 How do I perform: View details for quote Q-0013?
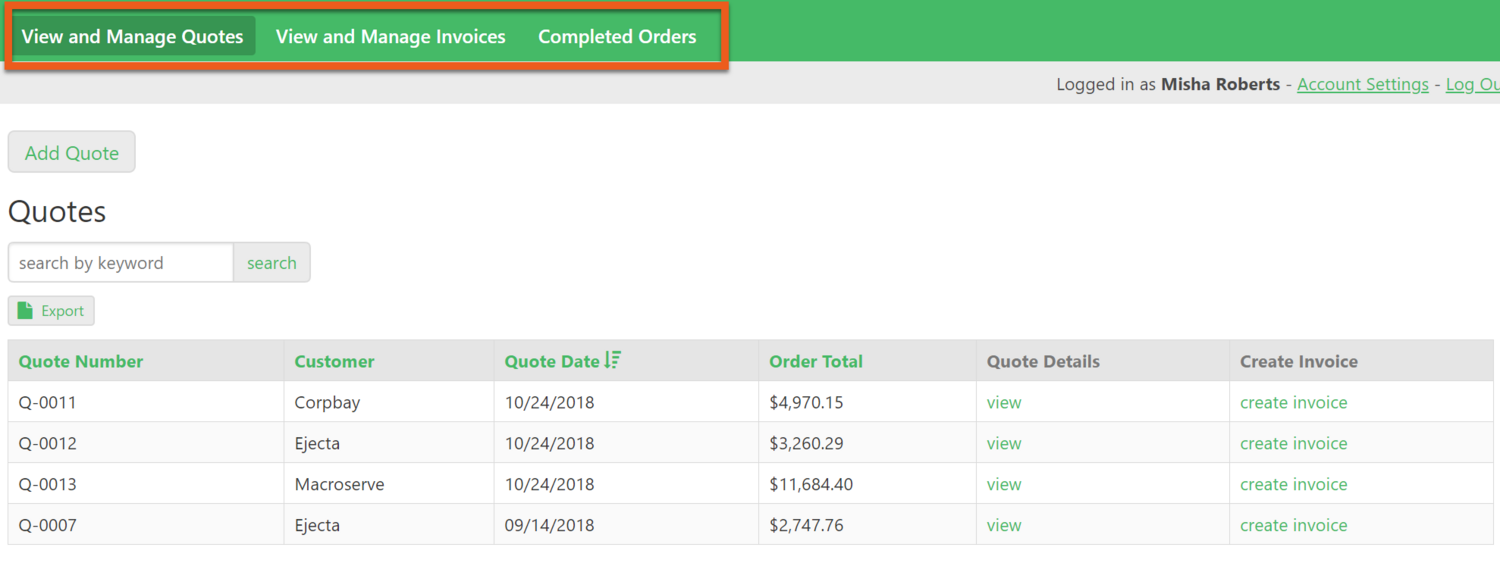pyautogui.click(x=1004, y=485)
